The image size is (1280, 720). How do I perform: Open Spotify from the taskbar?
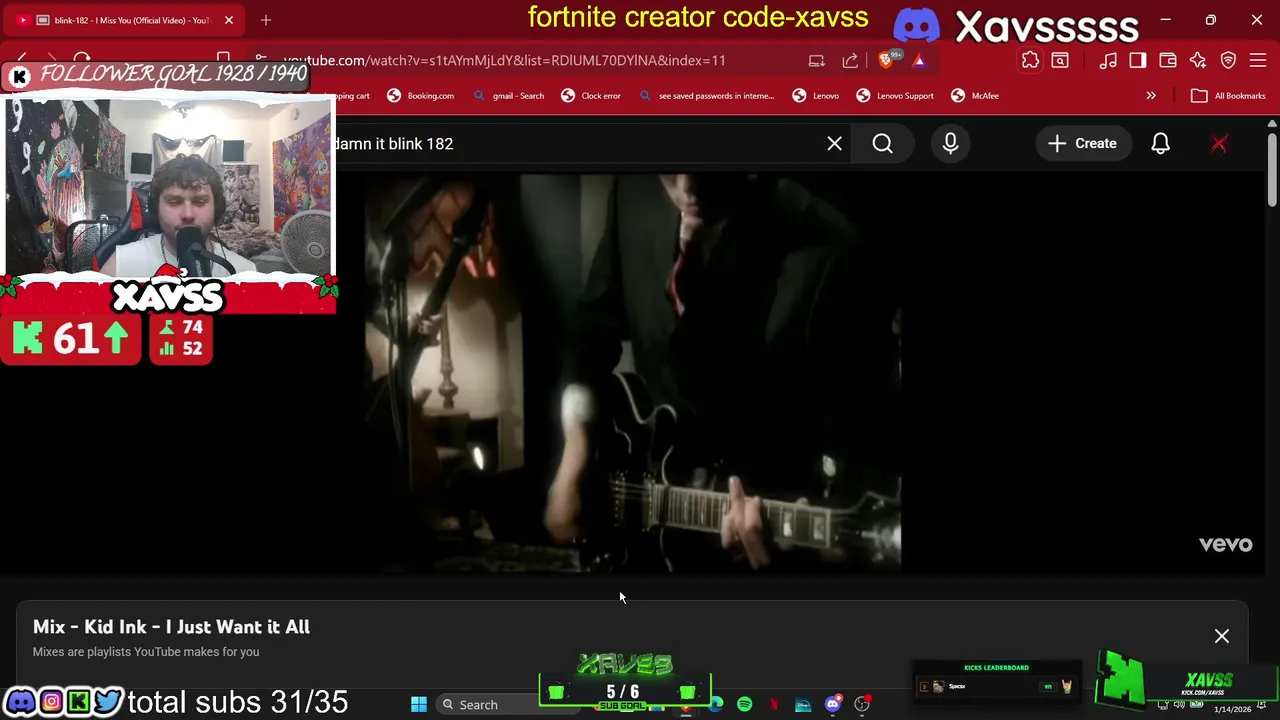pyautogui.click(x=745, y=704)
